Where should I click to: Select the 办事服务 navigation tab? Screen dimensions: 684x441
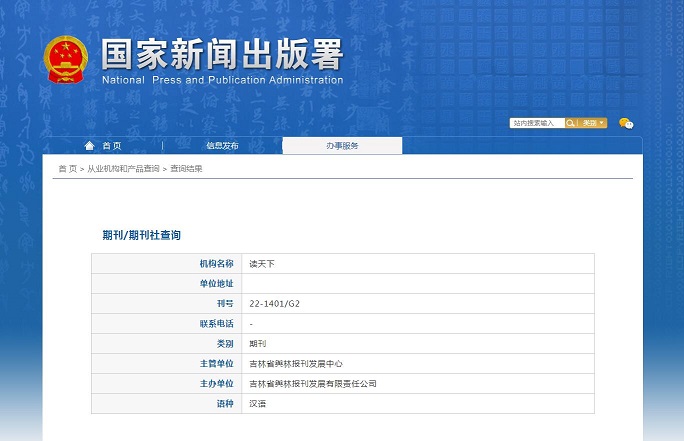(342, 146)
